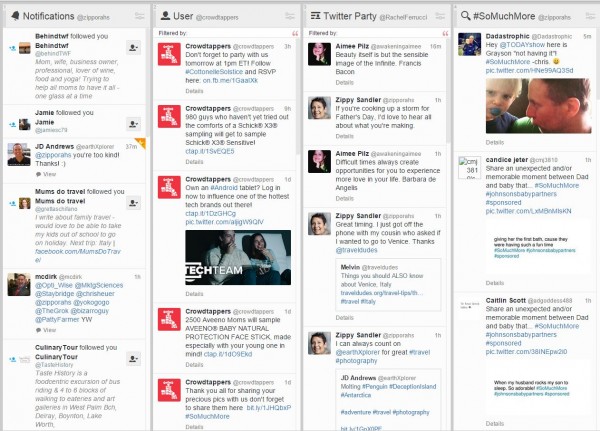
Task: Click Zippy Sandler avatar on Father's Day tweet
Action: click(x=319, y=108)
